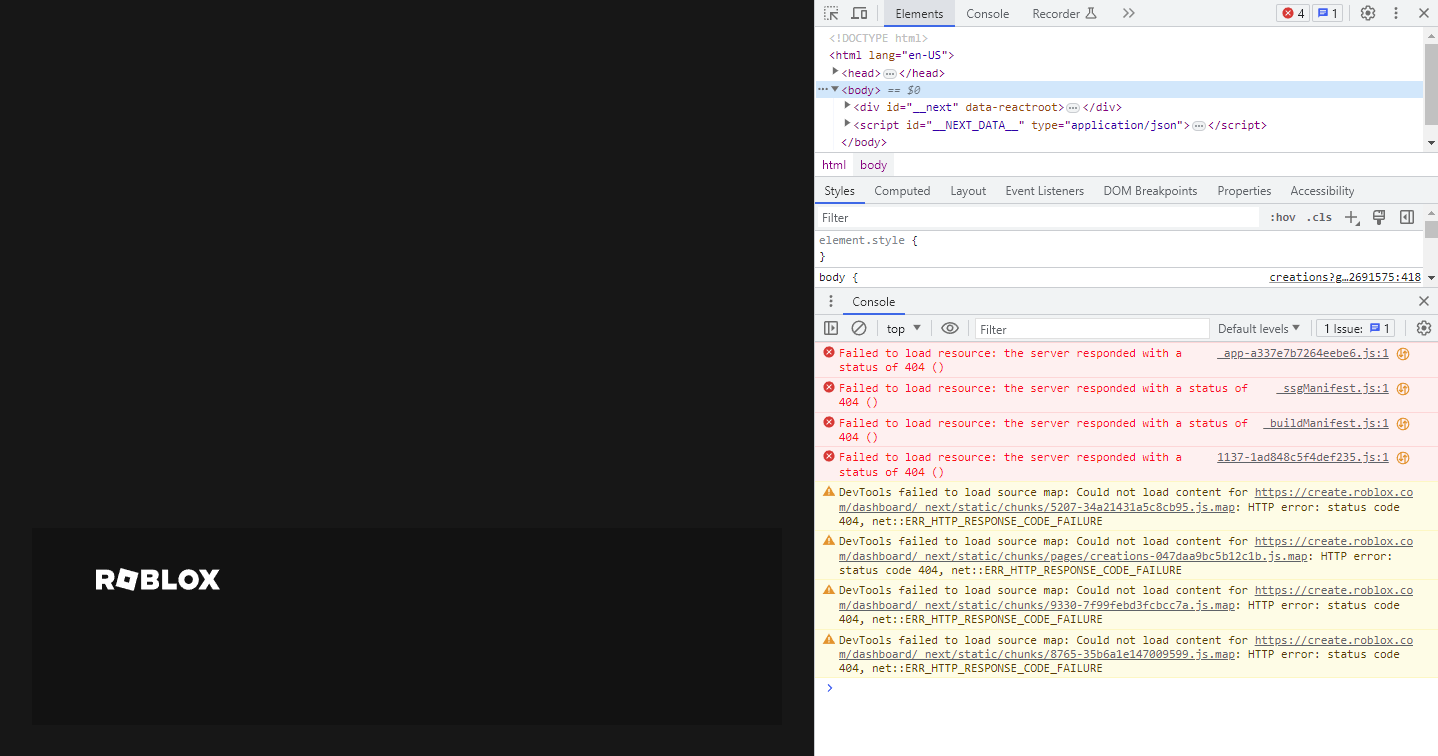This screenshot has height=756, width=1438.
Task: Open the Default levels dropdown
Action: point(1258,328)
